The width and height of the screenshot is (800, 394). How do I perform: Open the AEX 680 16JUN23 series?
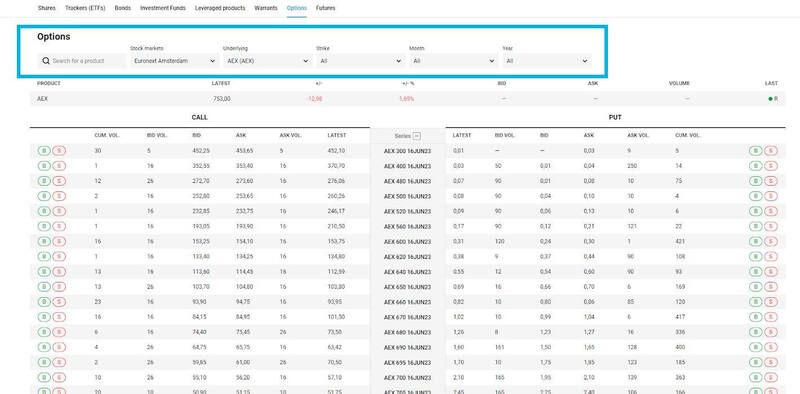[407, 332]
